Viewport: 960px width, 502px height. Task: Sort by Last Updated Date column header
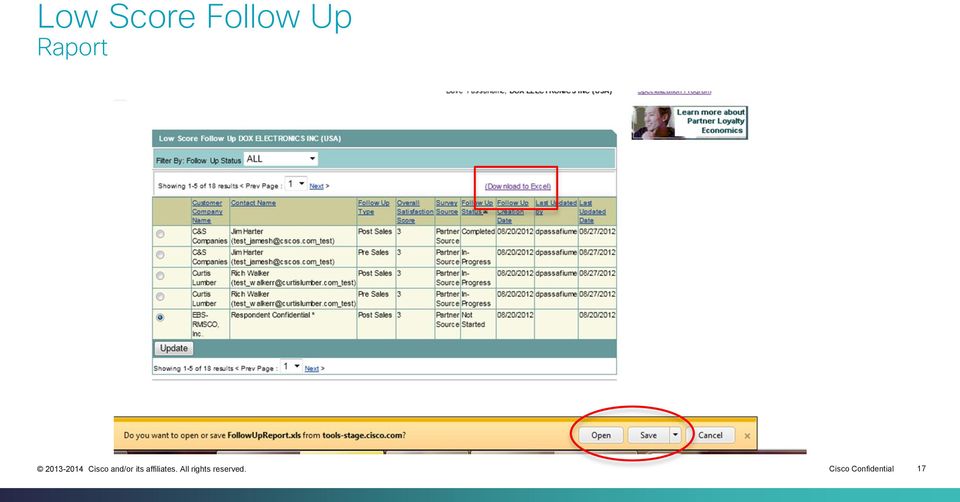[x=592, y=211]
